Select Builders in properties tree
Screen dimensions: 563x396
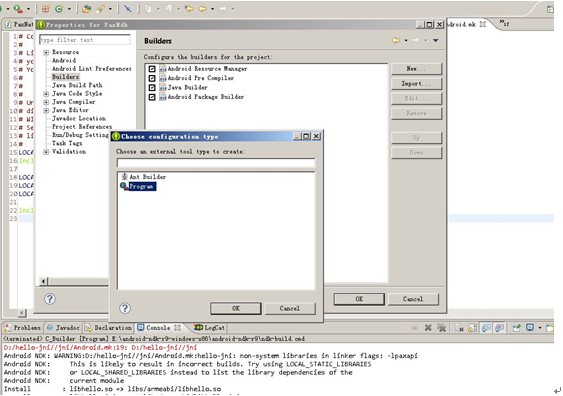click(x=65, y=77)
